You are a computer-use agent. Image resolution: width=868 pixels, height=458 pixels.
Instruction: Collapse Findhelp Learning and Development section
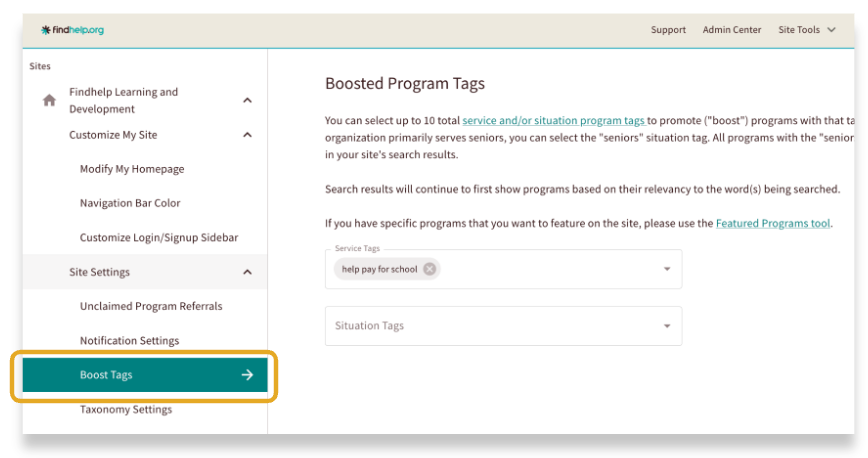tap(248, 100)
